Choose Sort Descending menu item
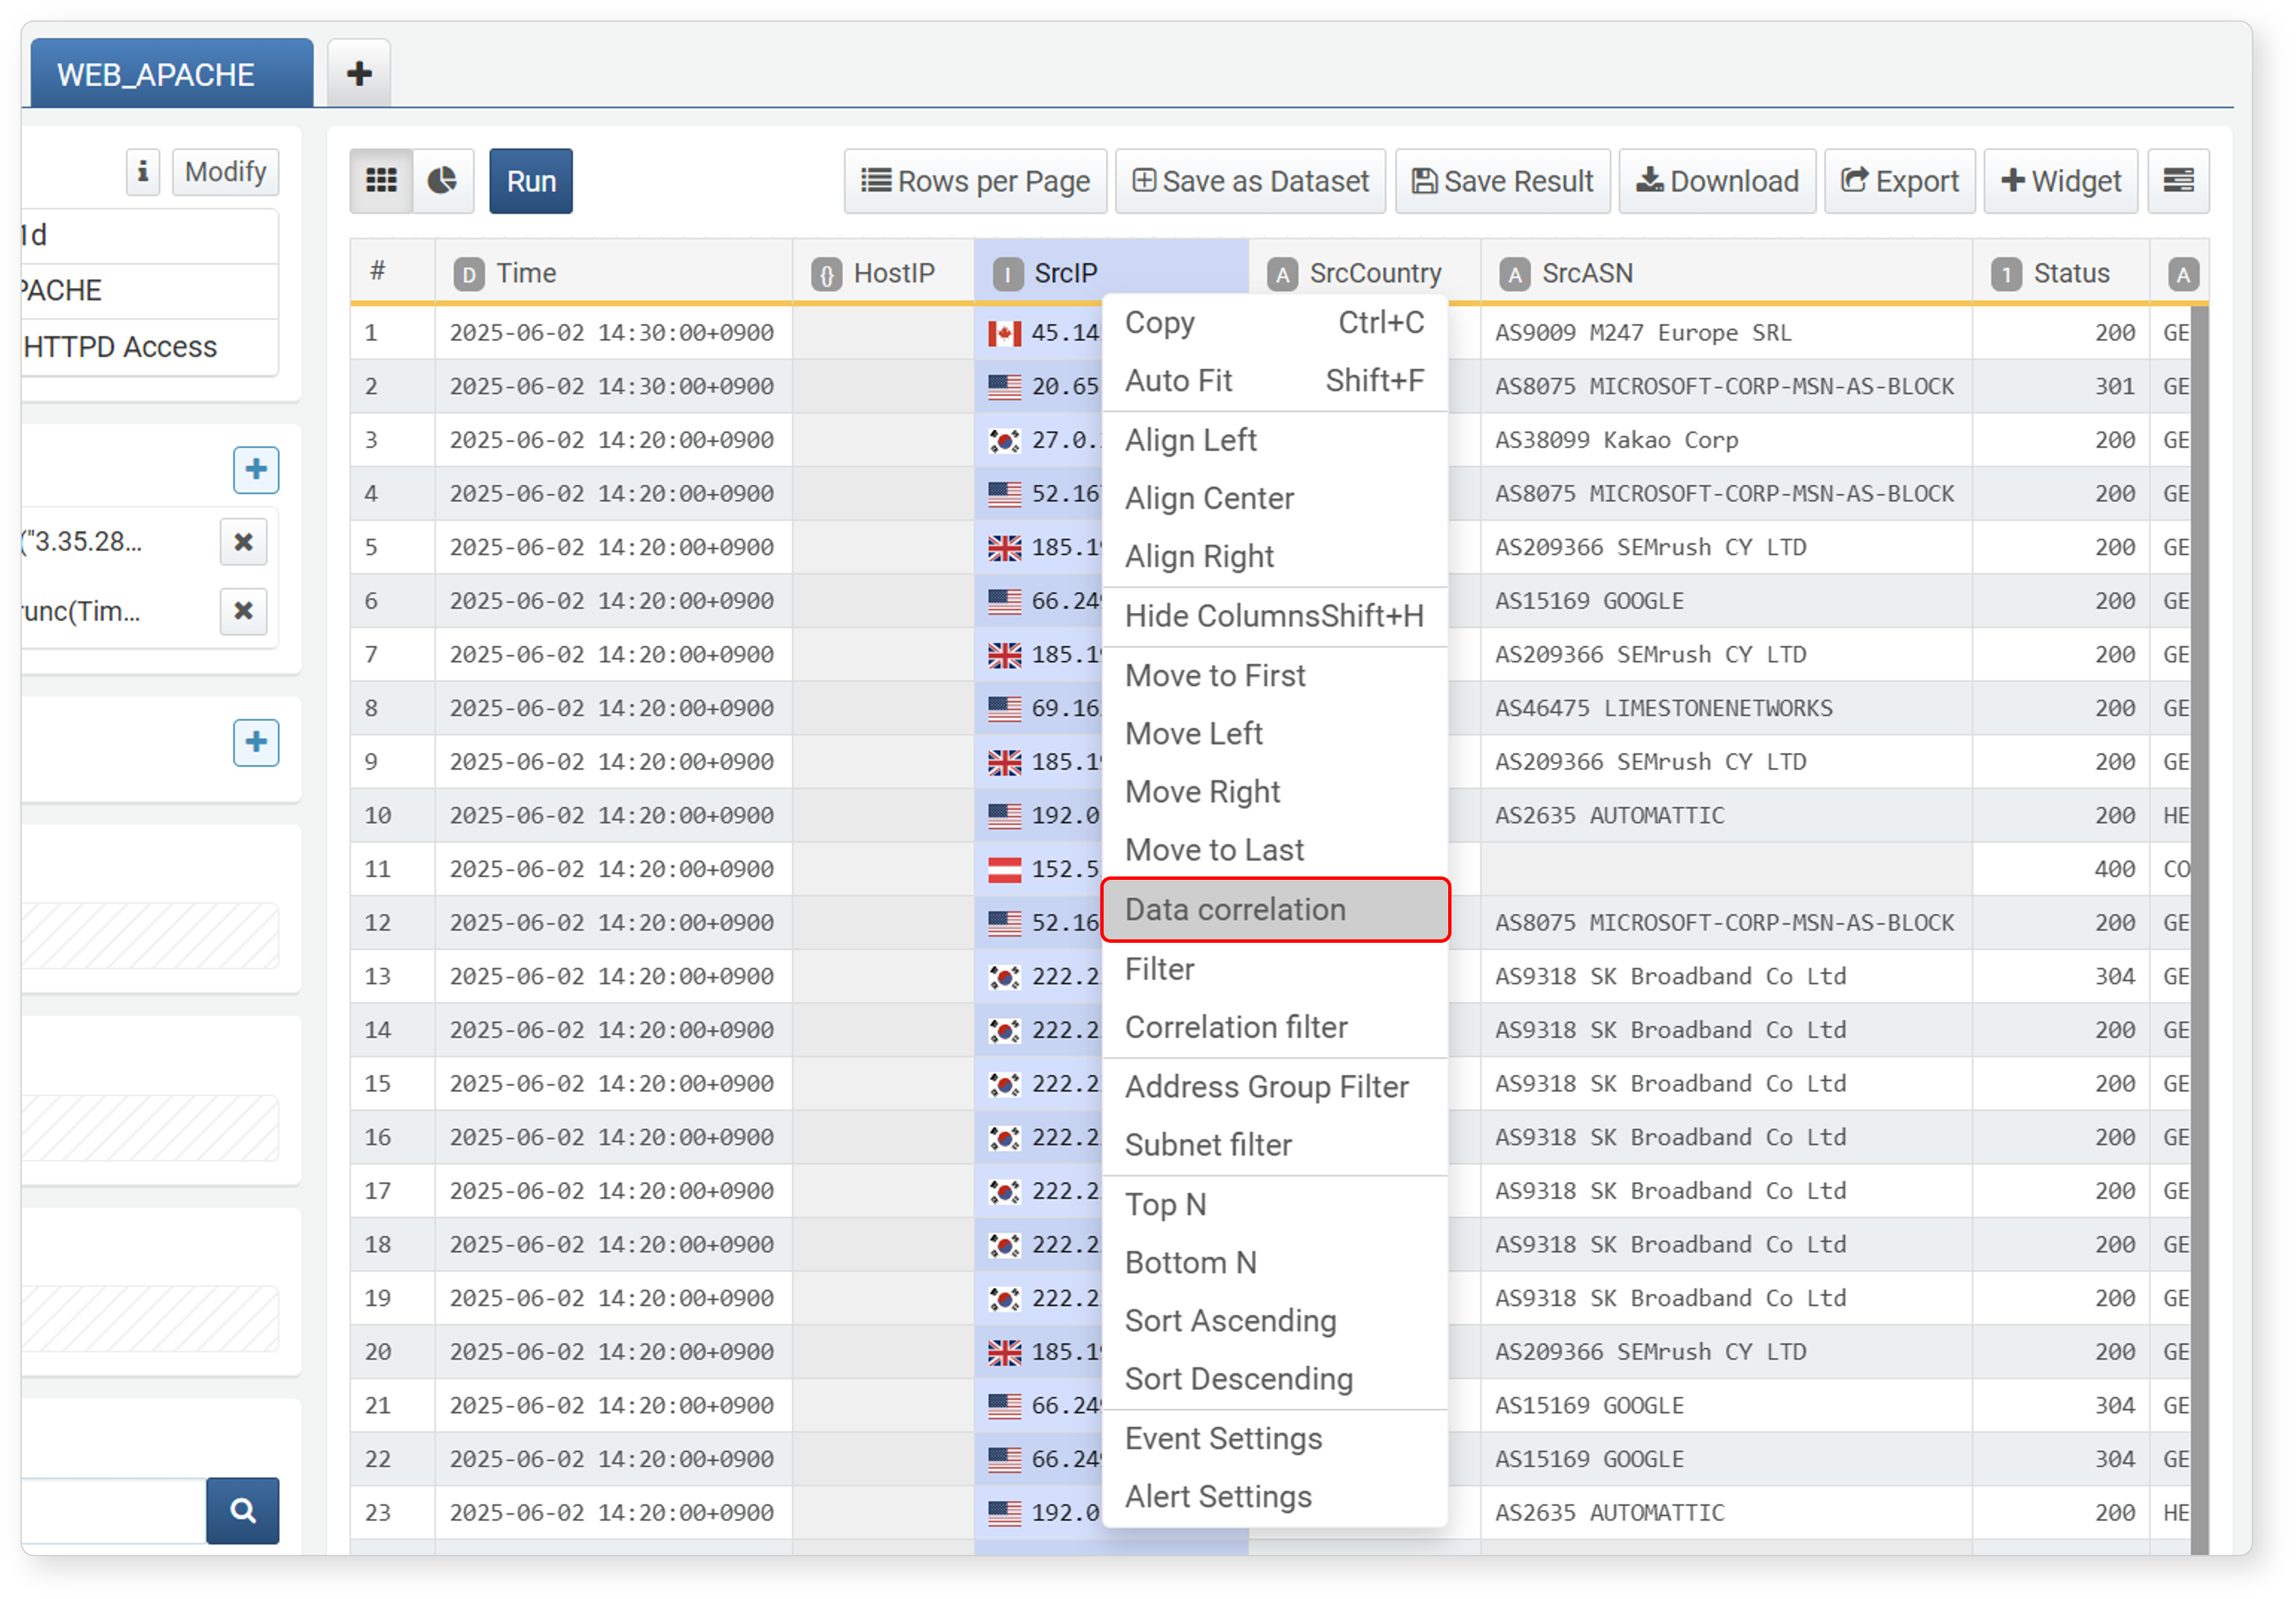The width and height of the screenshot is (2296, 1599). [x=1274, y=1379]
